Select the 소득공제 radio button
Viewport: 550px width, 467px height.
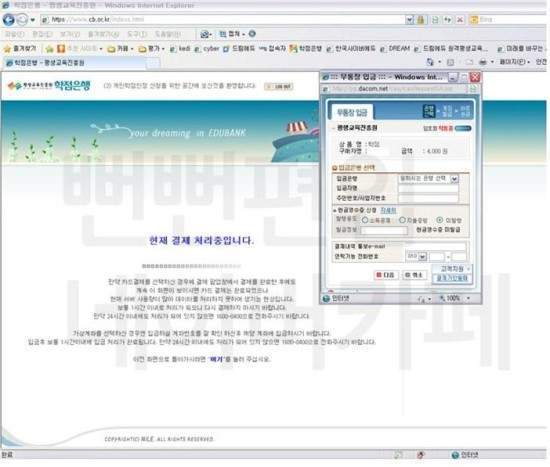tap(365, 220)
